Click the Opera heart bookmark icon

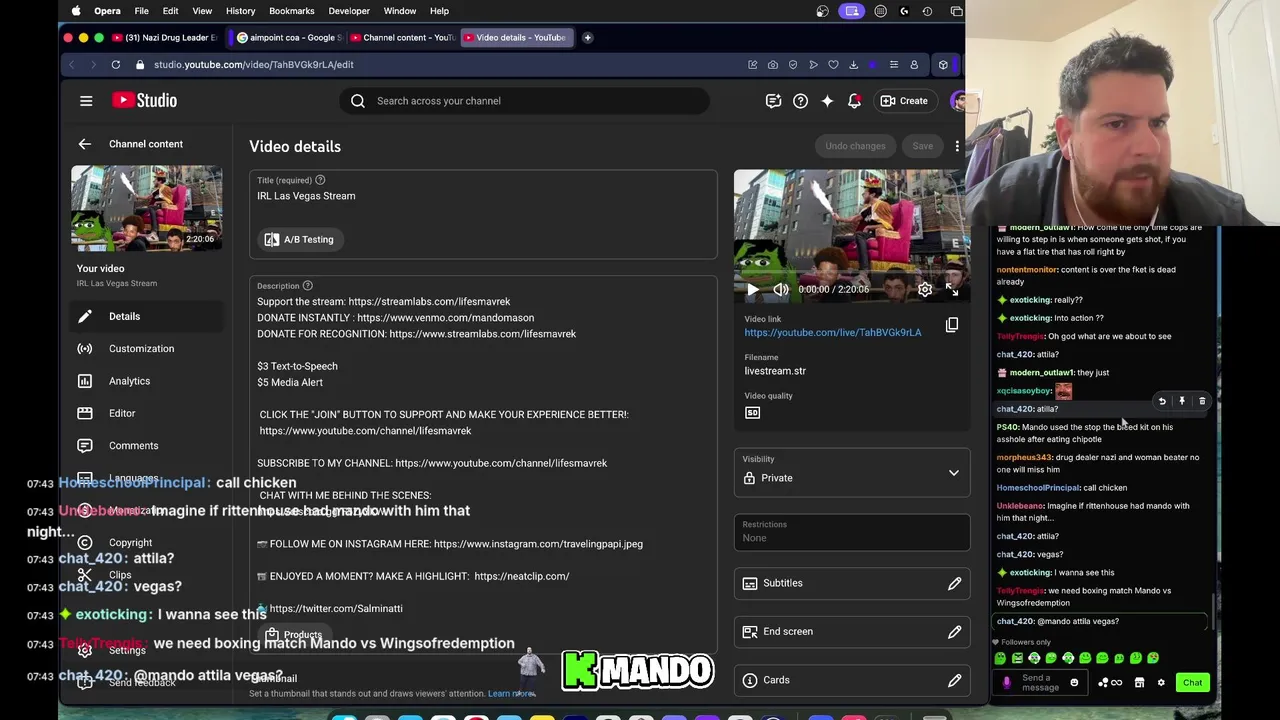(833, 64)
